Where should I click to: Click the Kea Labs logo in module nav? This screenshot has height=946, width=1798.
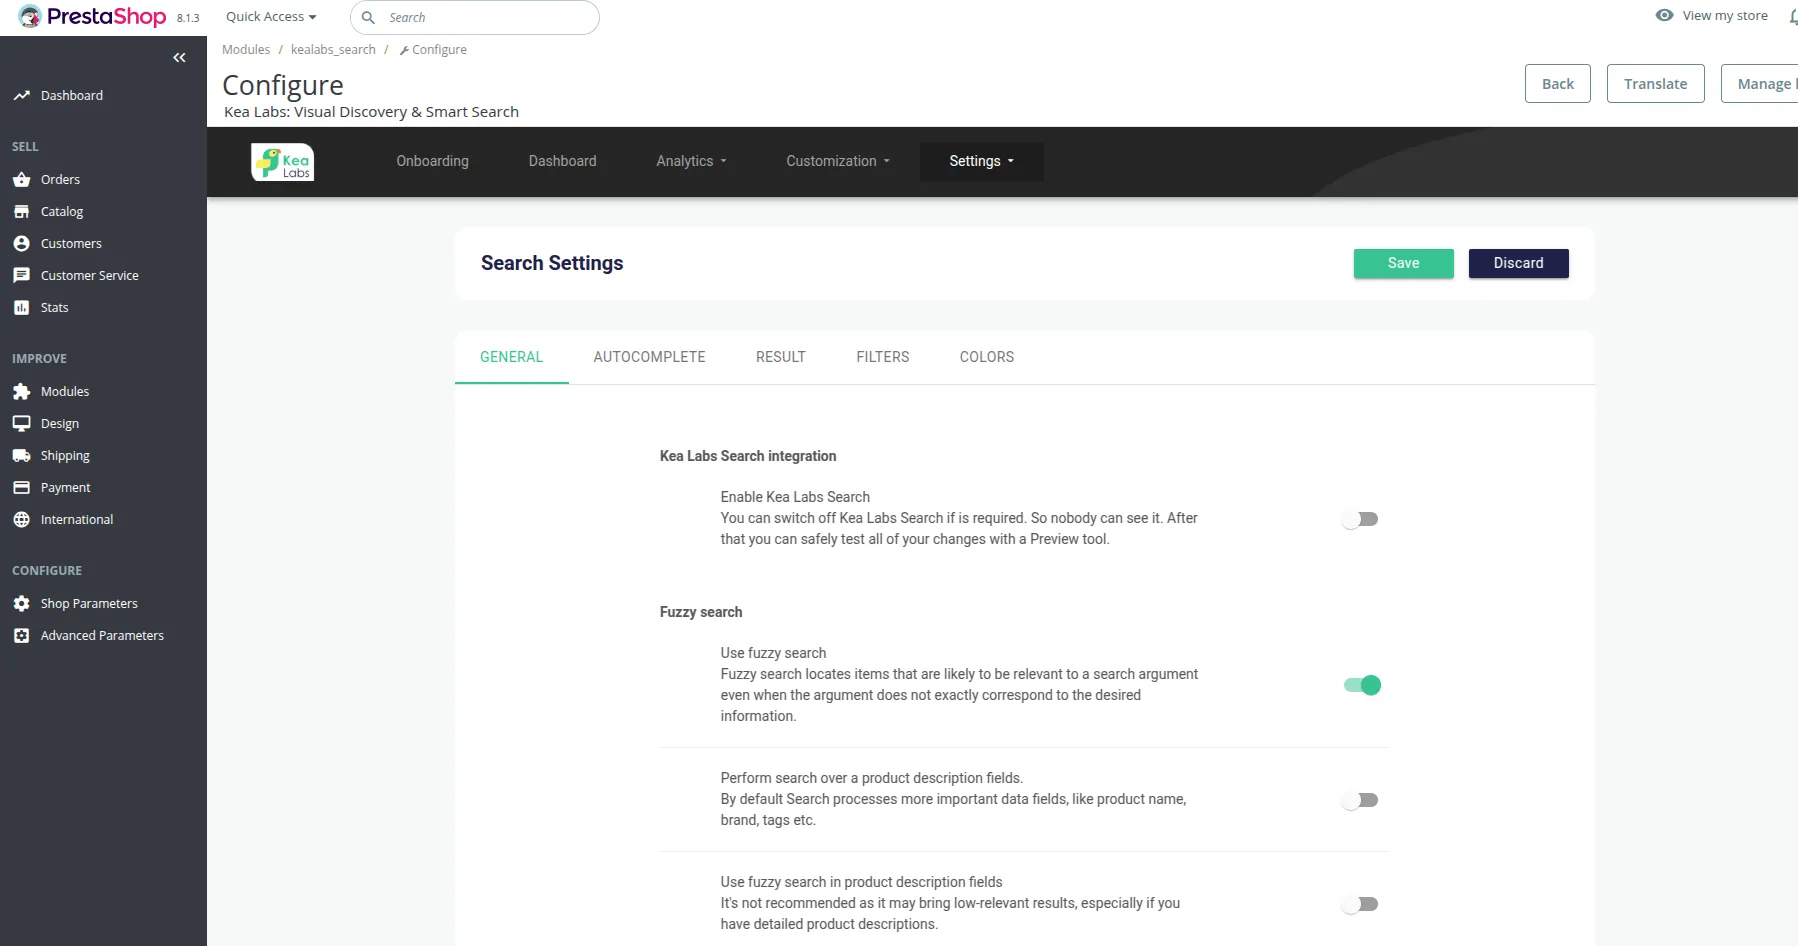[282, 161]
